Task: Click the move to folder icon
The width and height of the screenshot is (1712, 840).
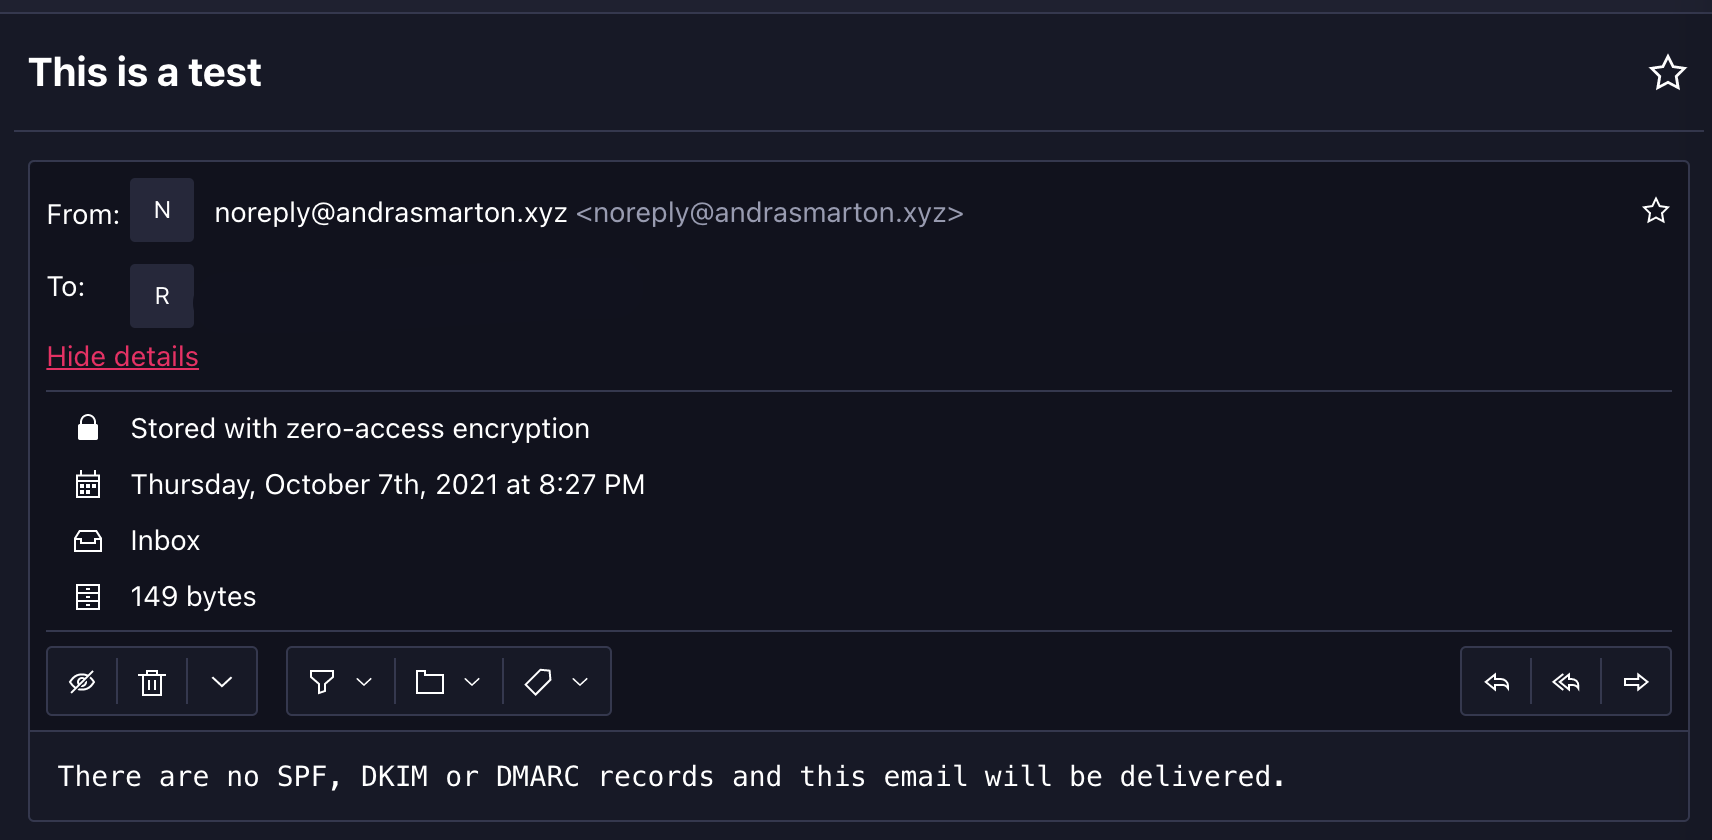Action: point(430,682)
